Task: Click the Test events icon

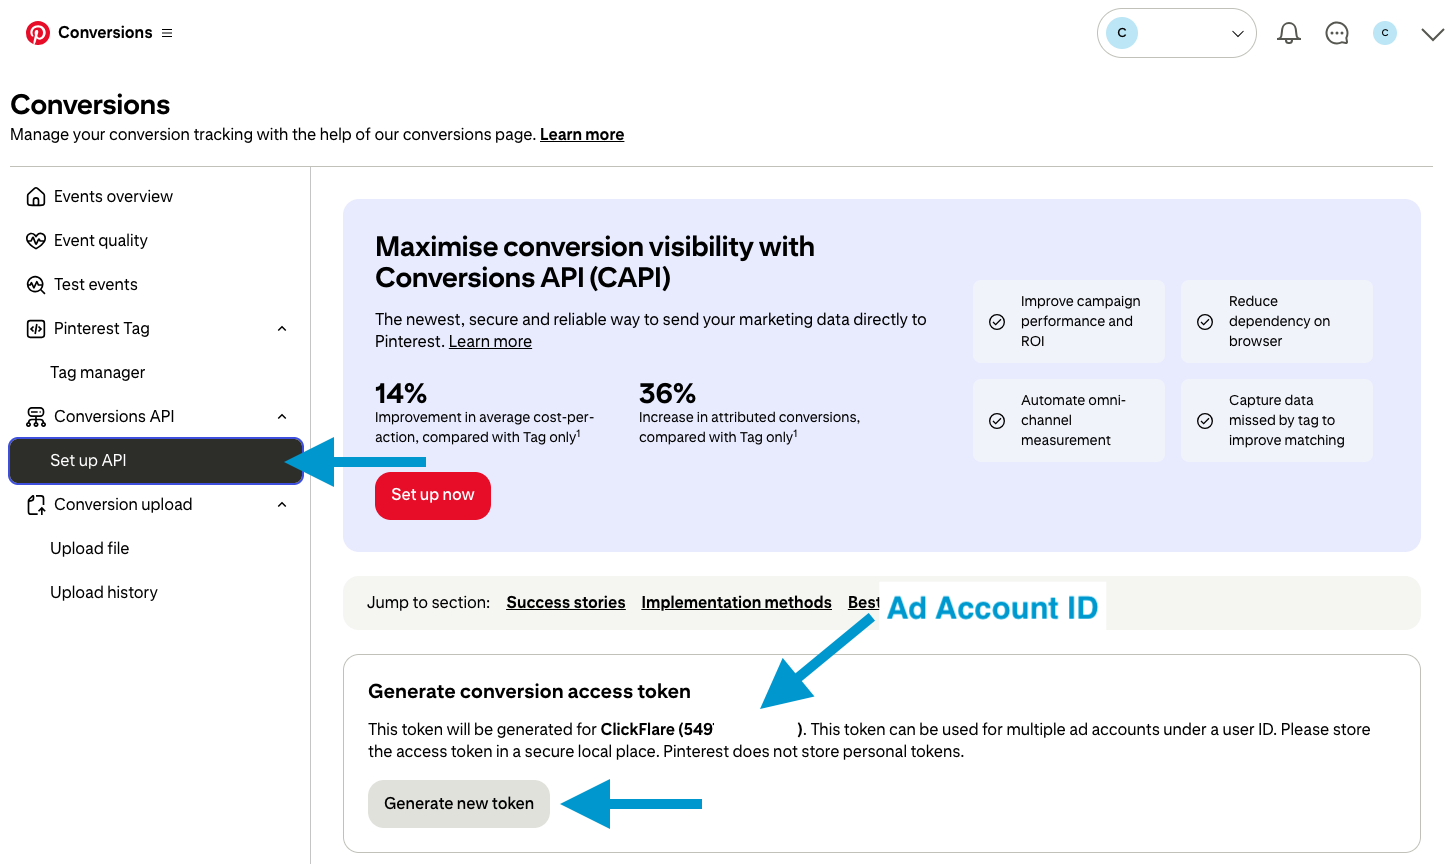Action: pyautogui.click(x=36, y=285)
